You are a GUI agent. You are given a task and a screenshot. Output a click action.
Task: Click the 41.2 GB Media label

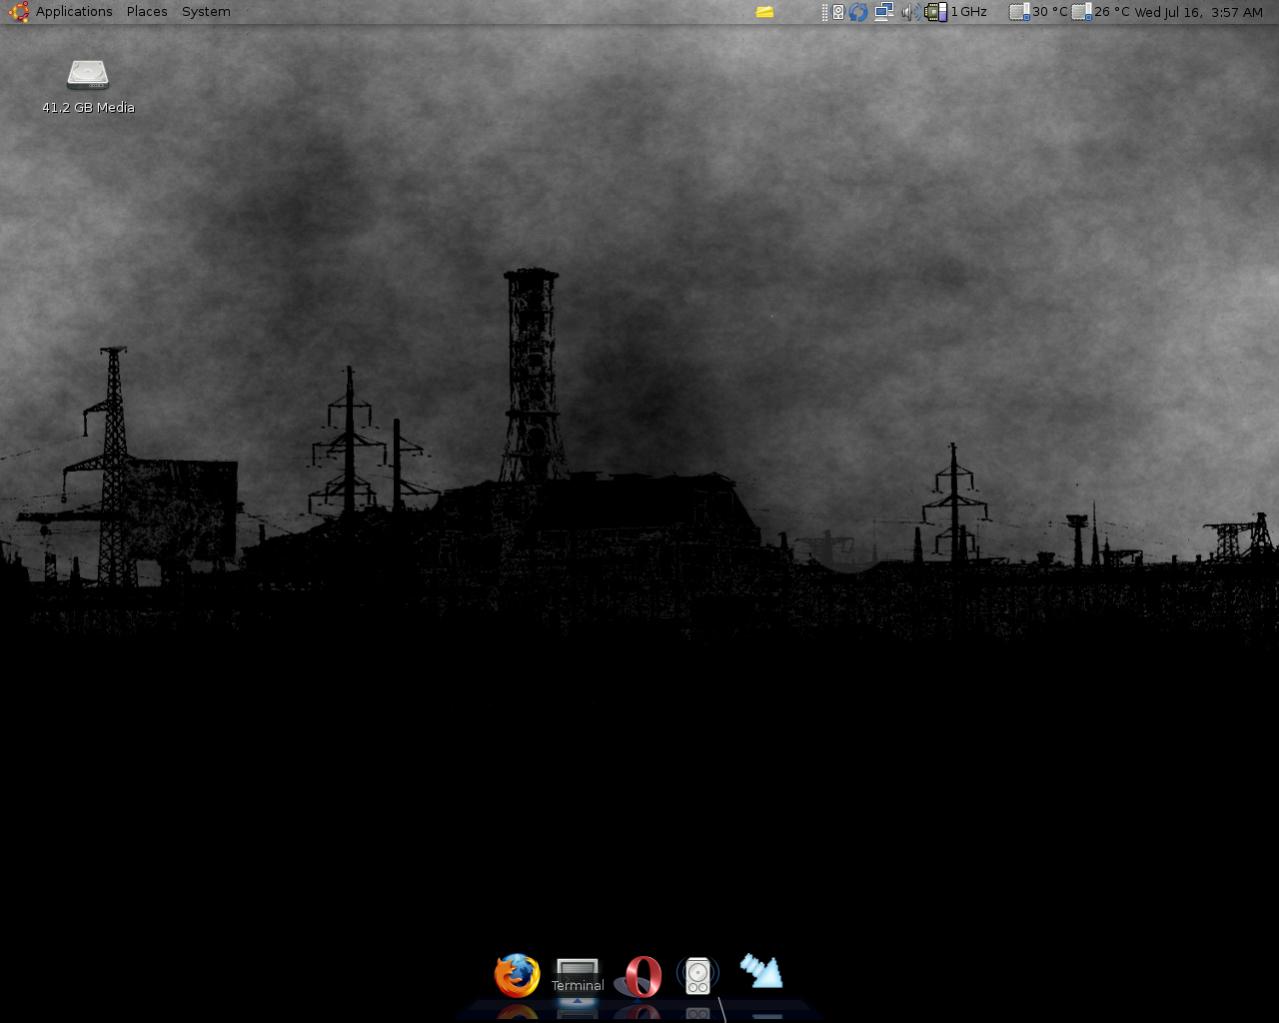click(x=88, y=107)
